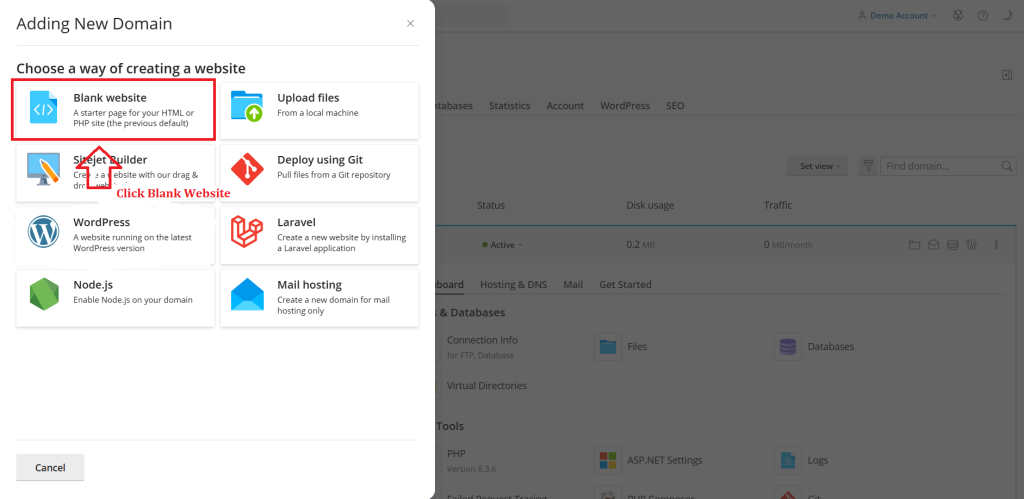Open the Databases link on dashboard
Screen dimensions: 1024x499
point(831,347)
